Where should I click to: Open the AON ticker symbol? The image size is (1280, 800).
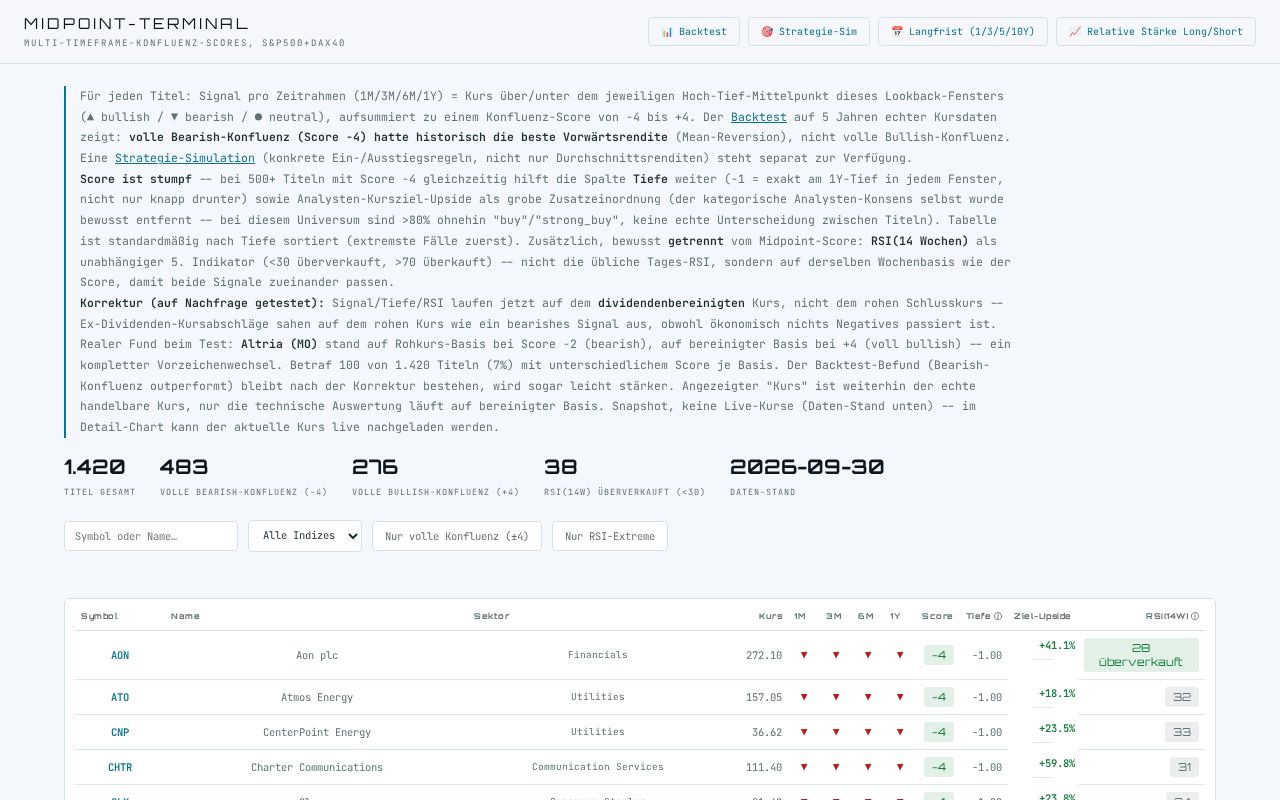pyautogui.click(x=120, y=656)
